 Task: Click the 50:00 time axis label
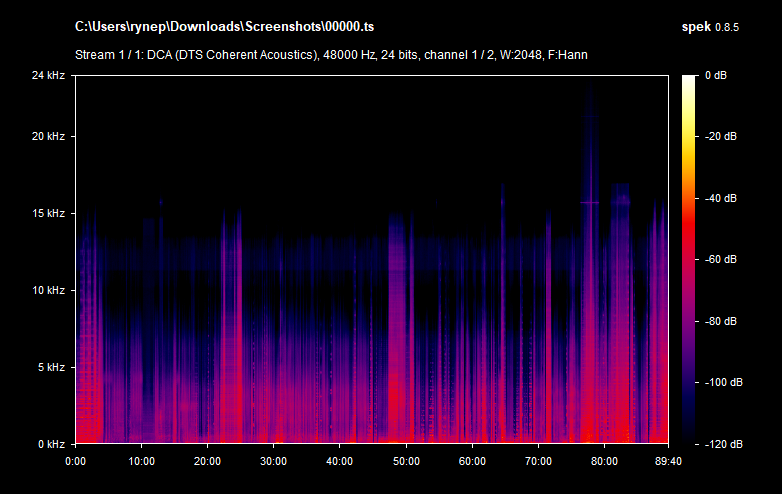406,461
